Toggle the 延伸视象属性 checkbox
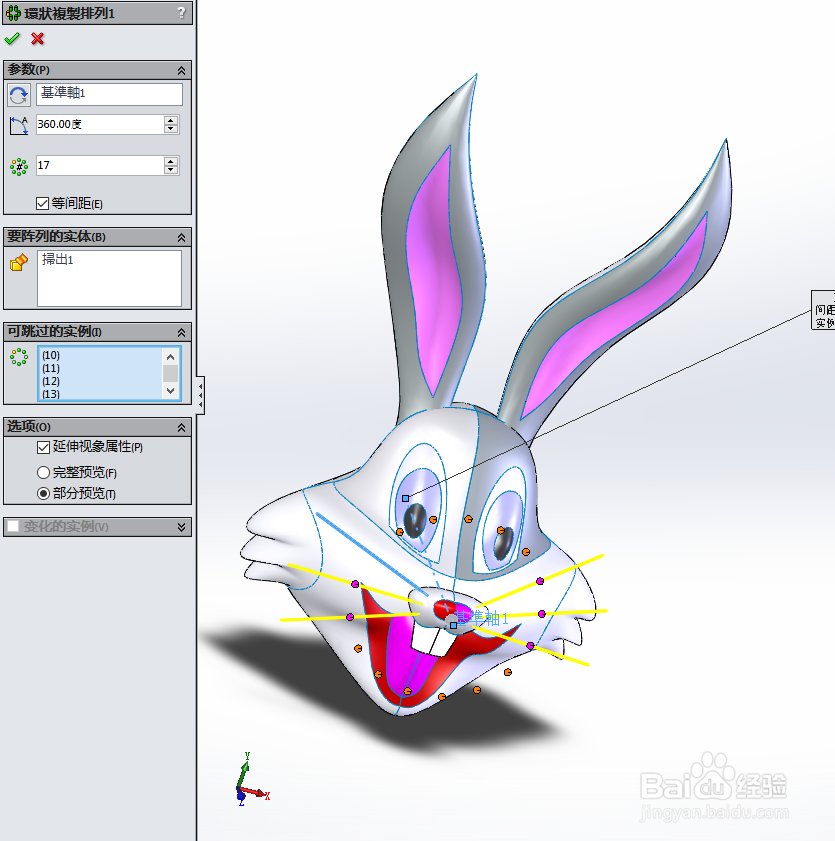The image size is (835, 841). (43, 447)
